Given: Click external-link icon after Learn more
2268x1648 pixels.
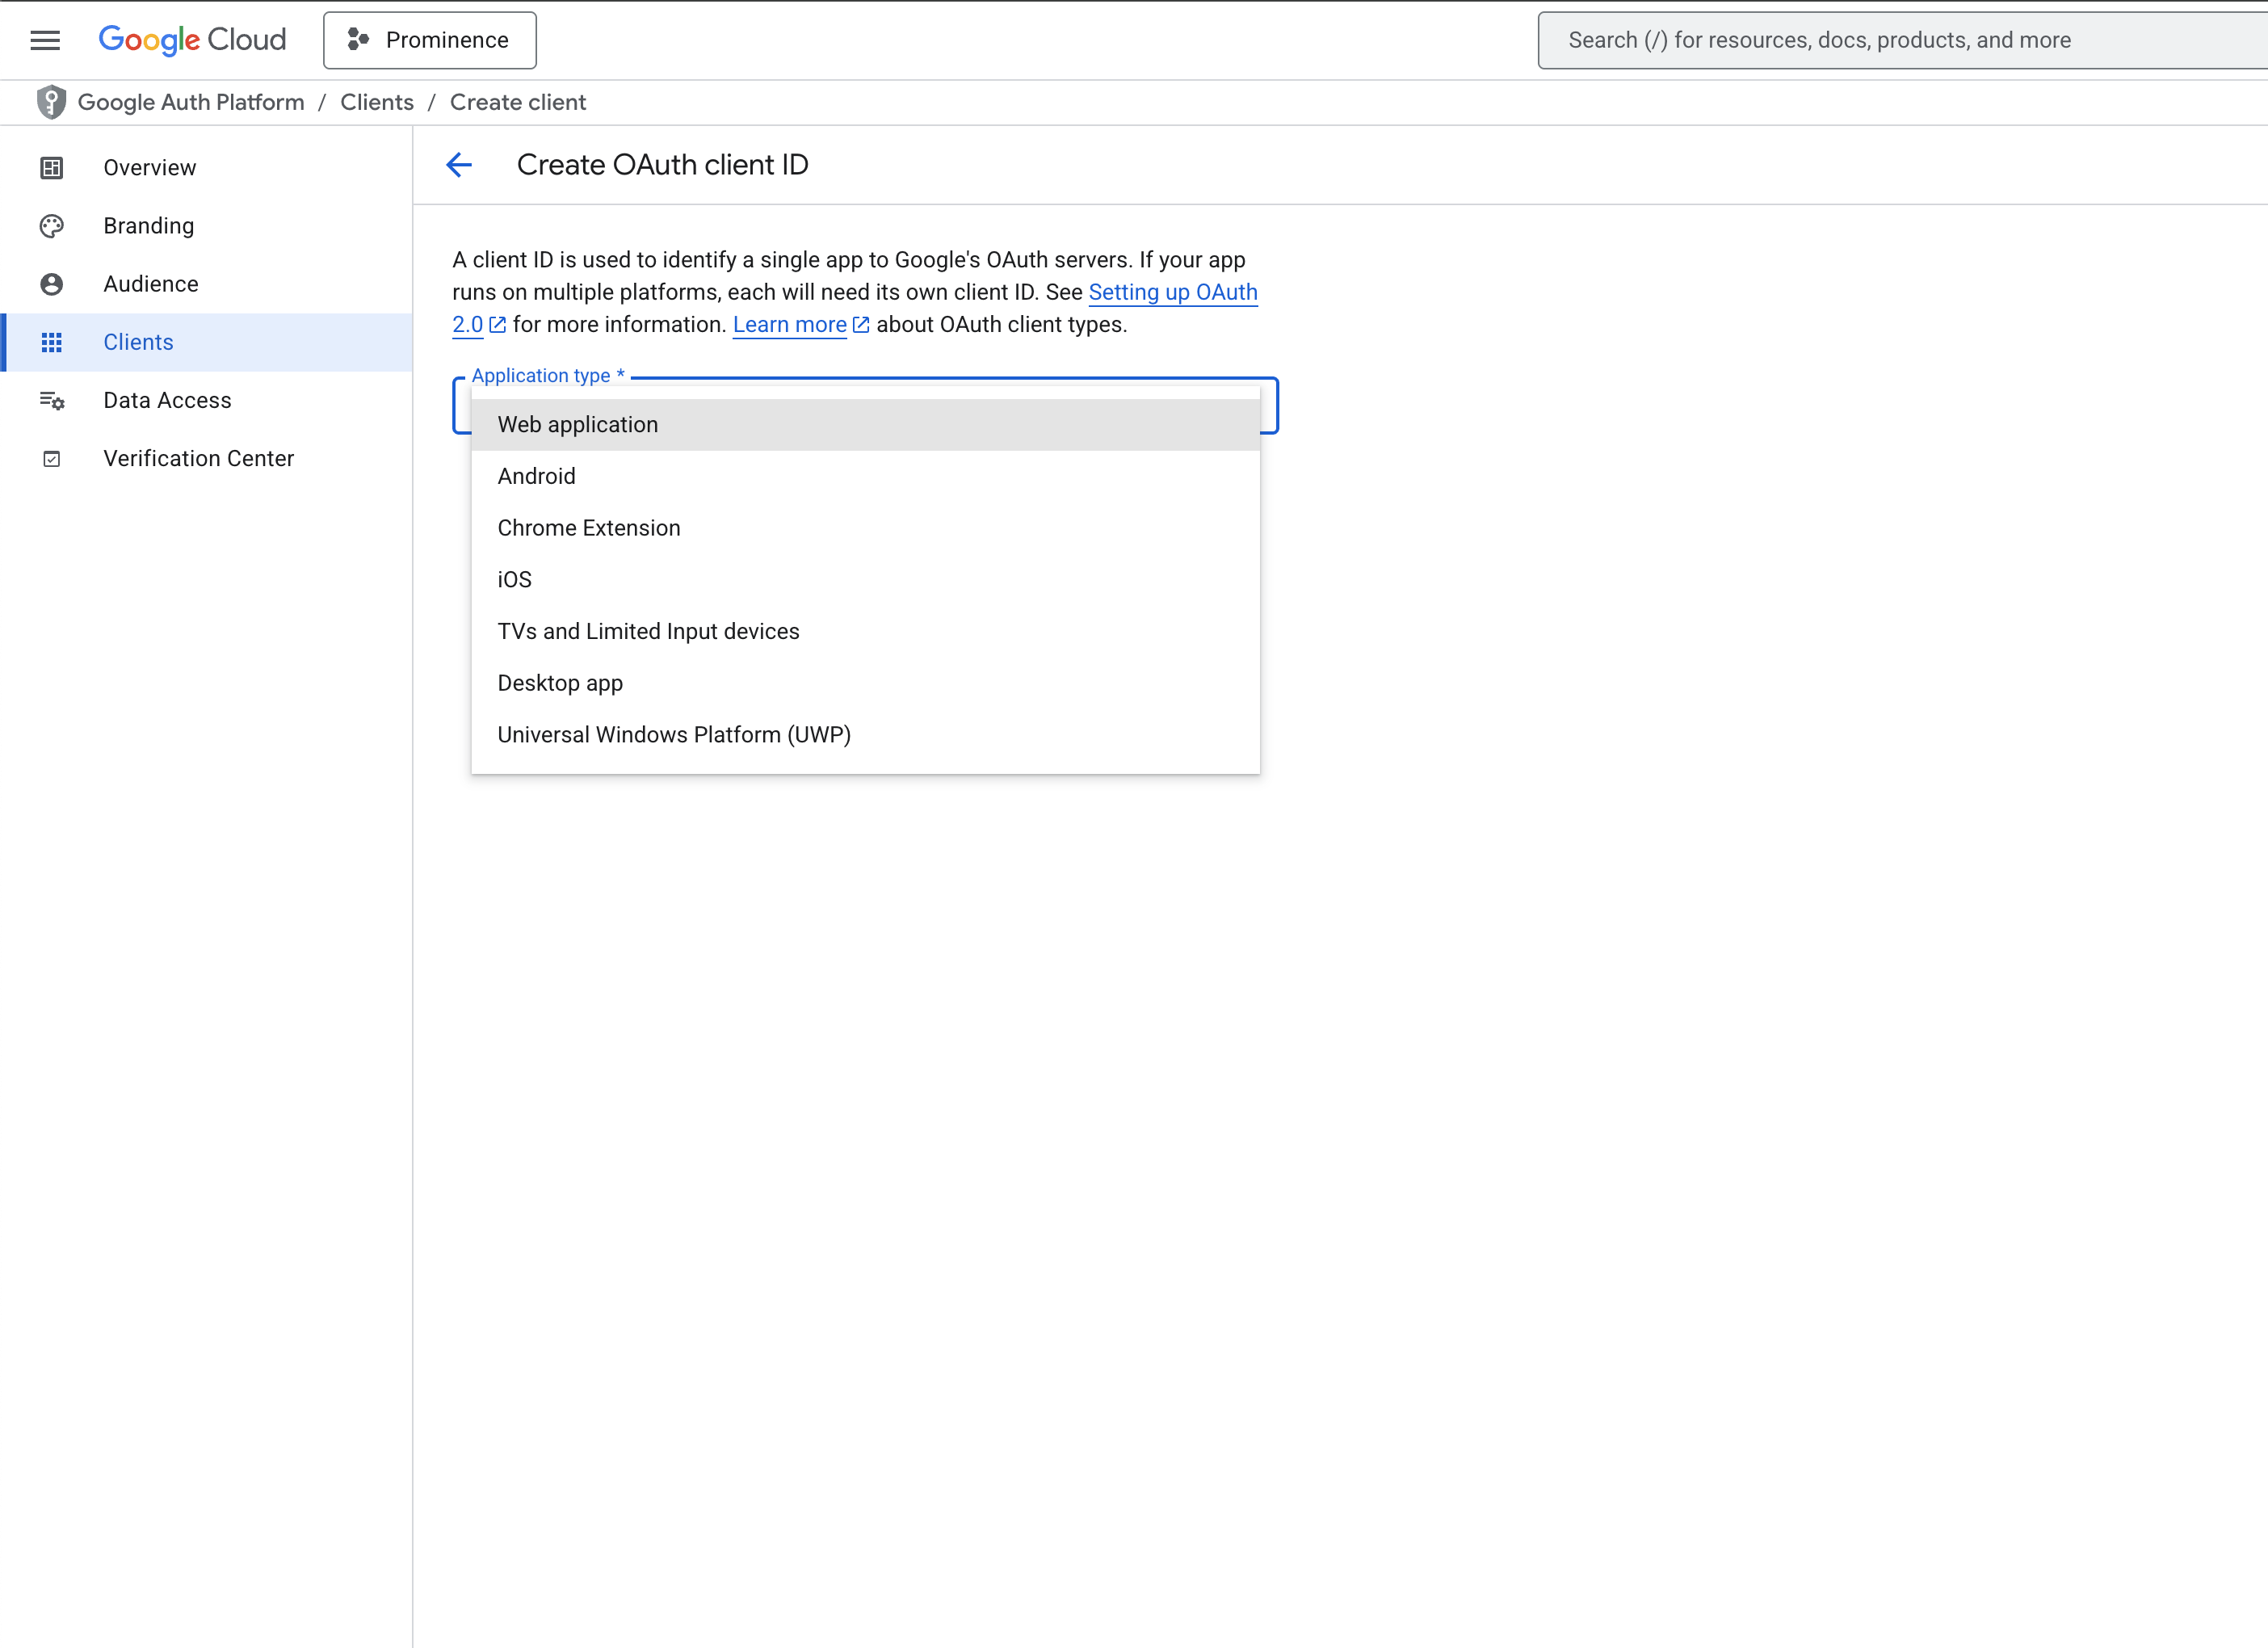Looking at the screenshot, I should coord(861,325).
